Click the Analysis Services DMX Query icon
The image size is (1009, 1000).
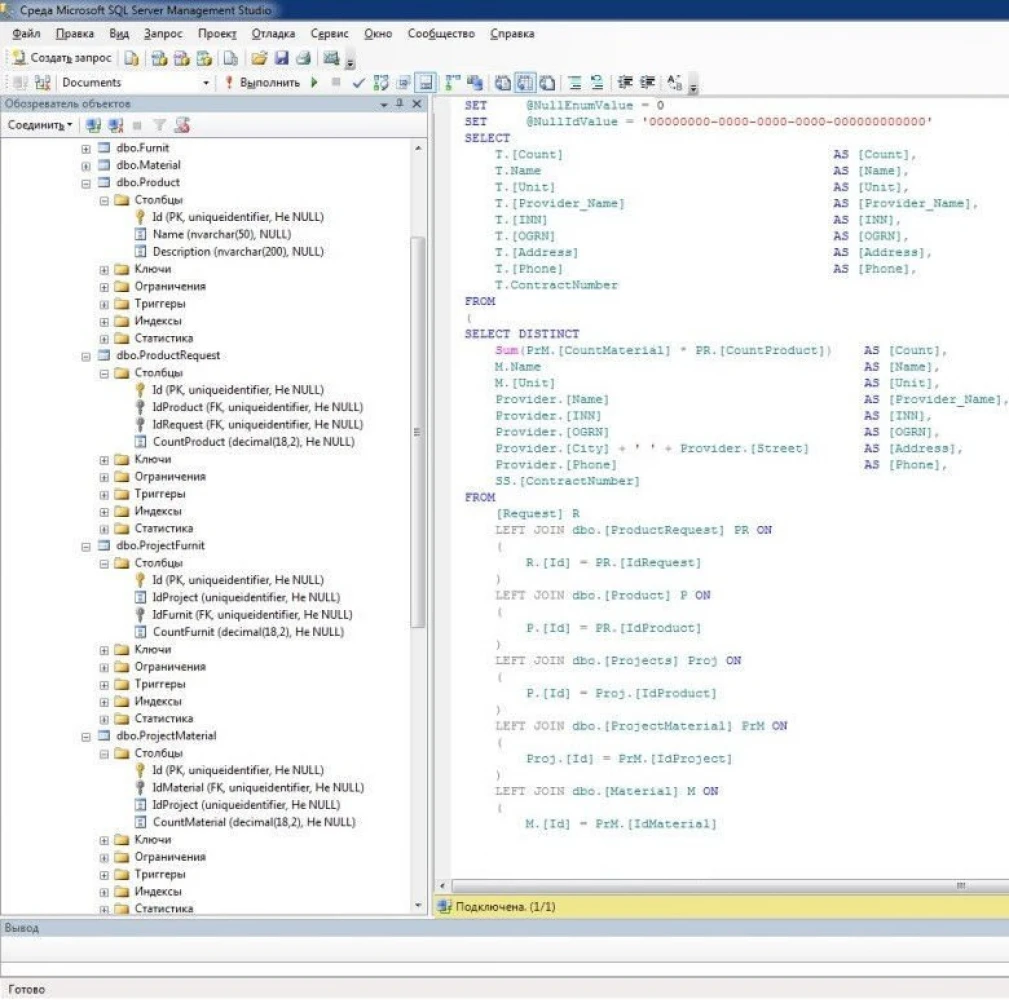[181, 59]
